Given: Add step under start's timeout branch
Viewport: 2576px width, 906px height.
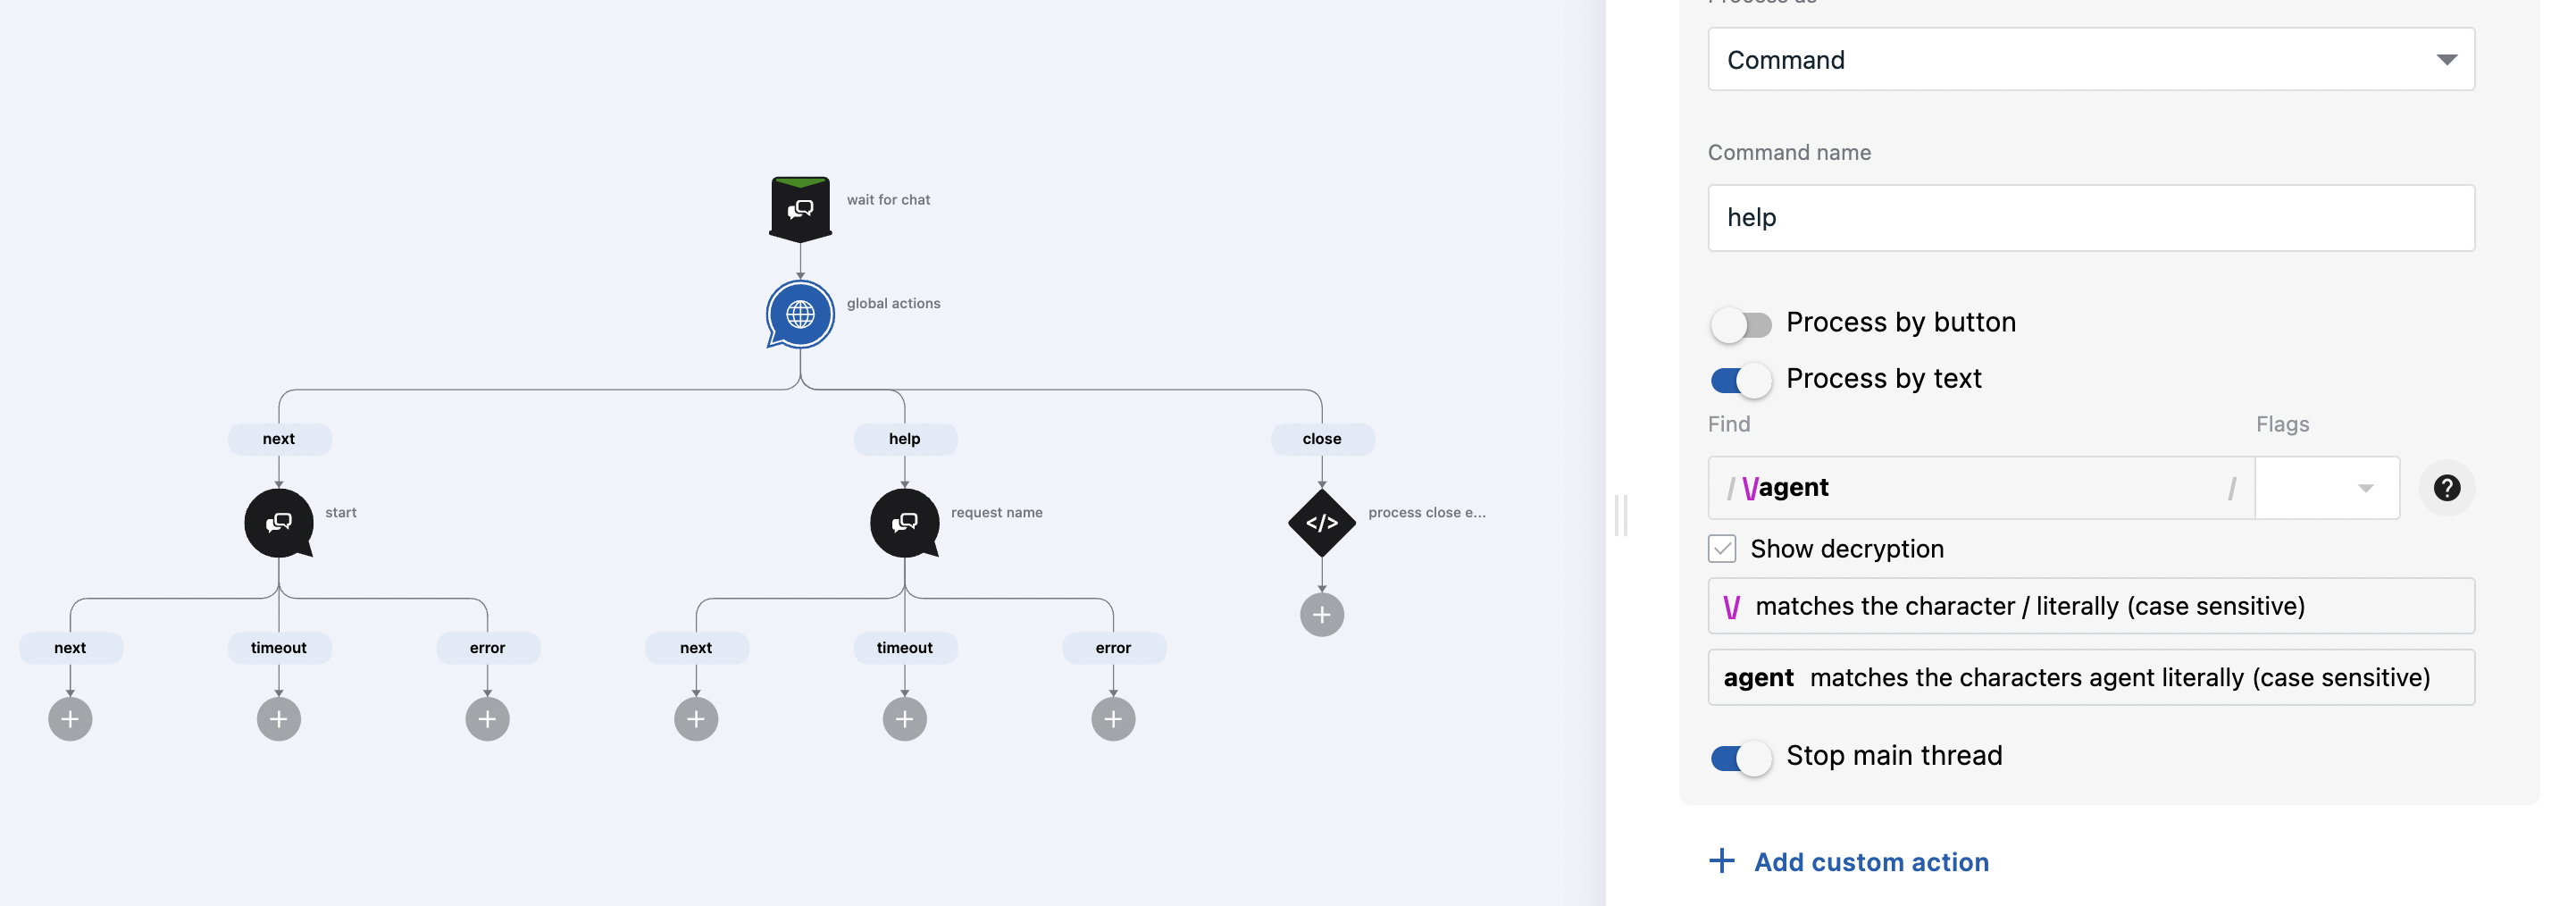Looking at the screenshot, I should point(279,719).
